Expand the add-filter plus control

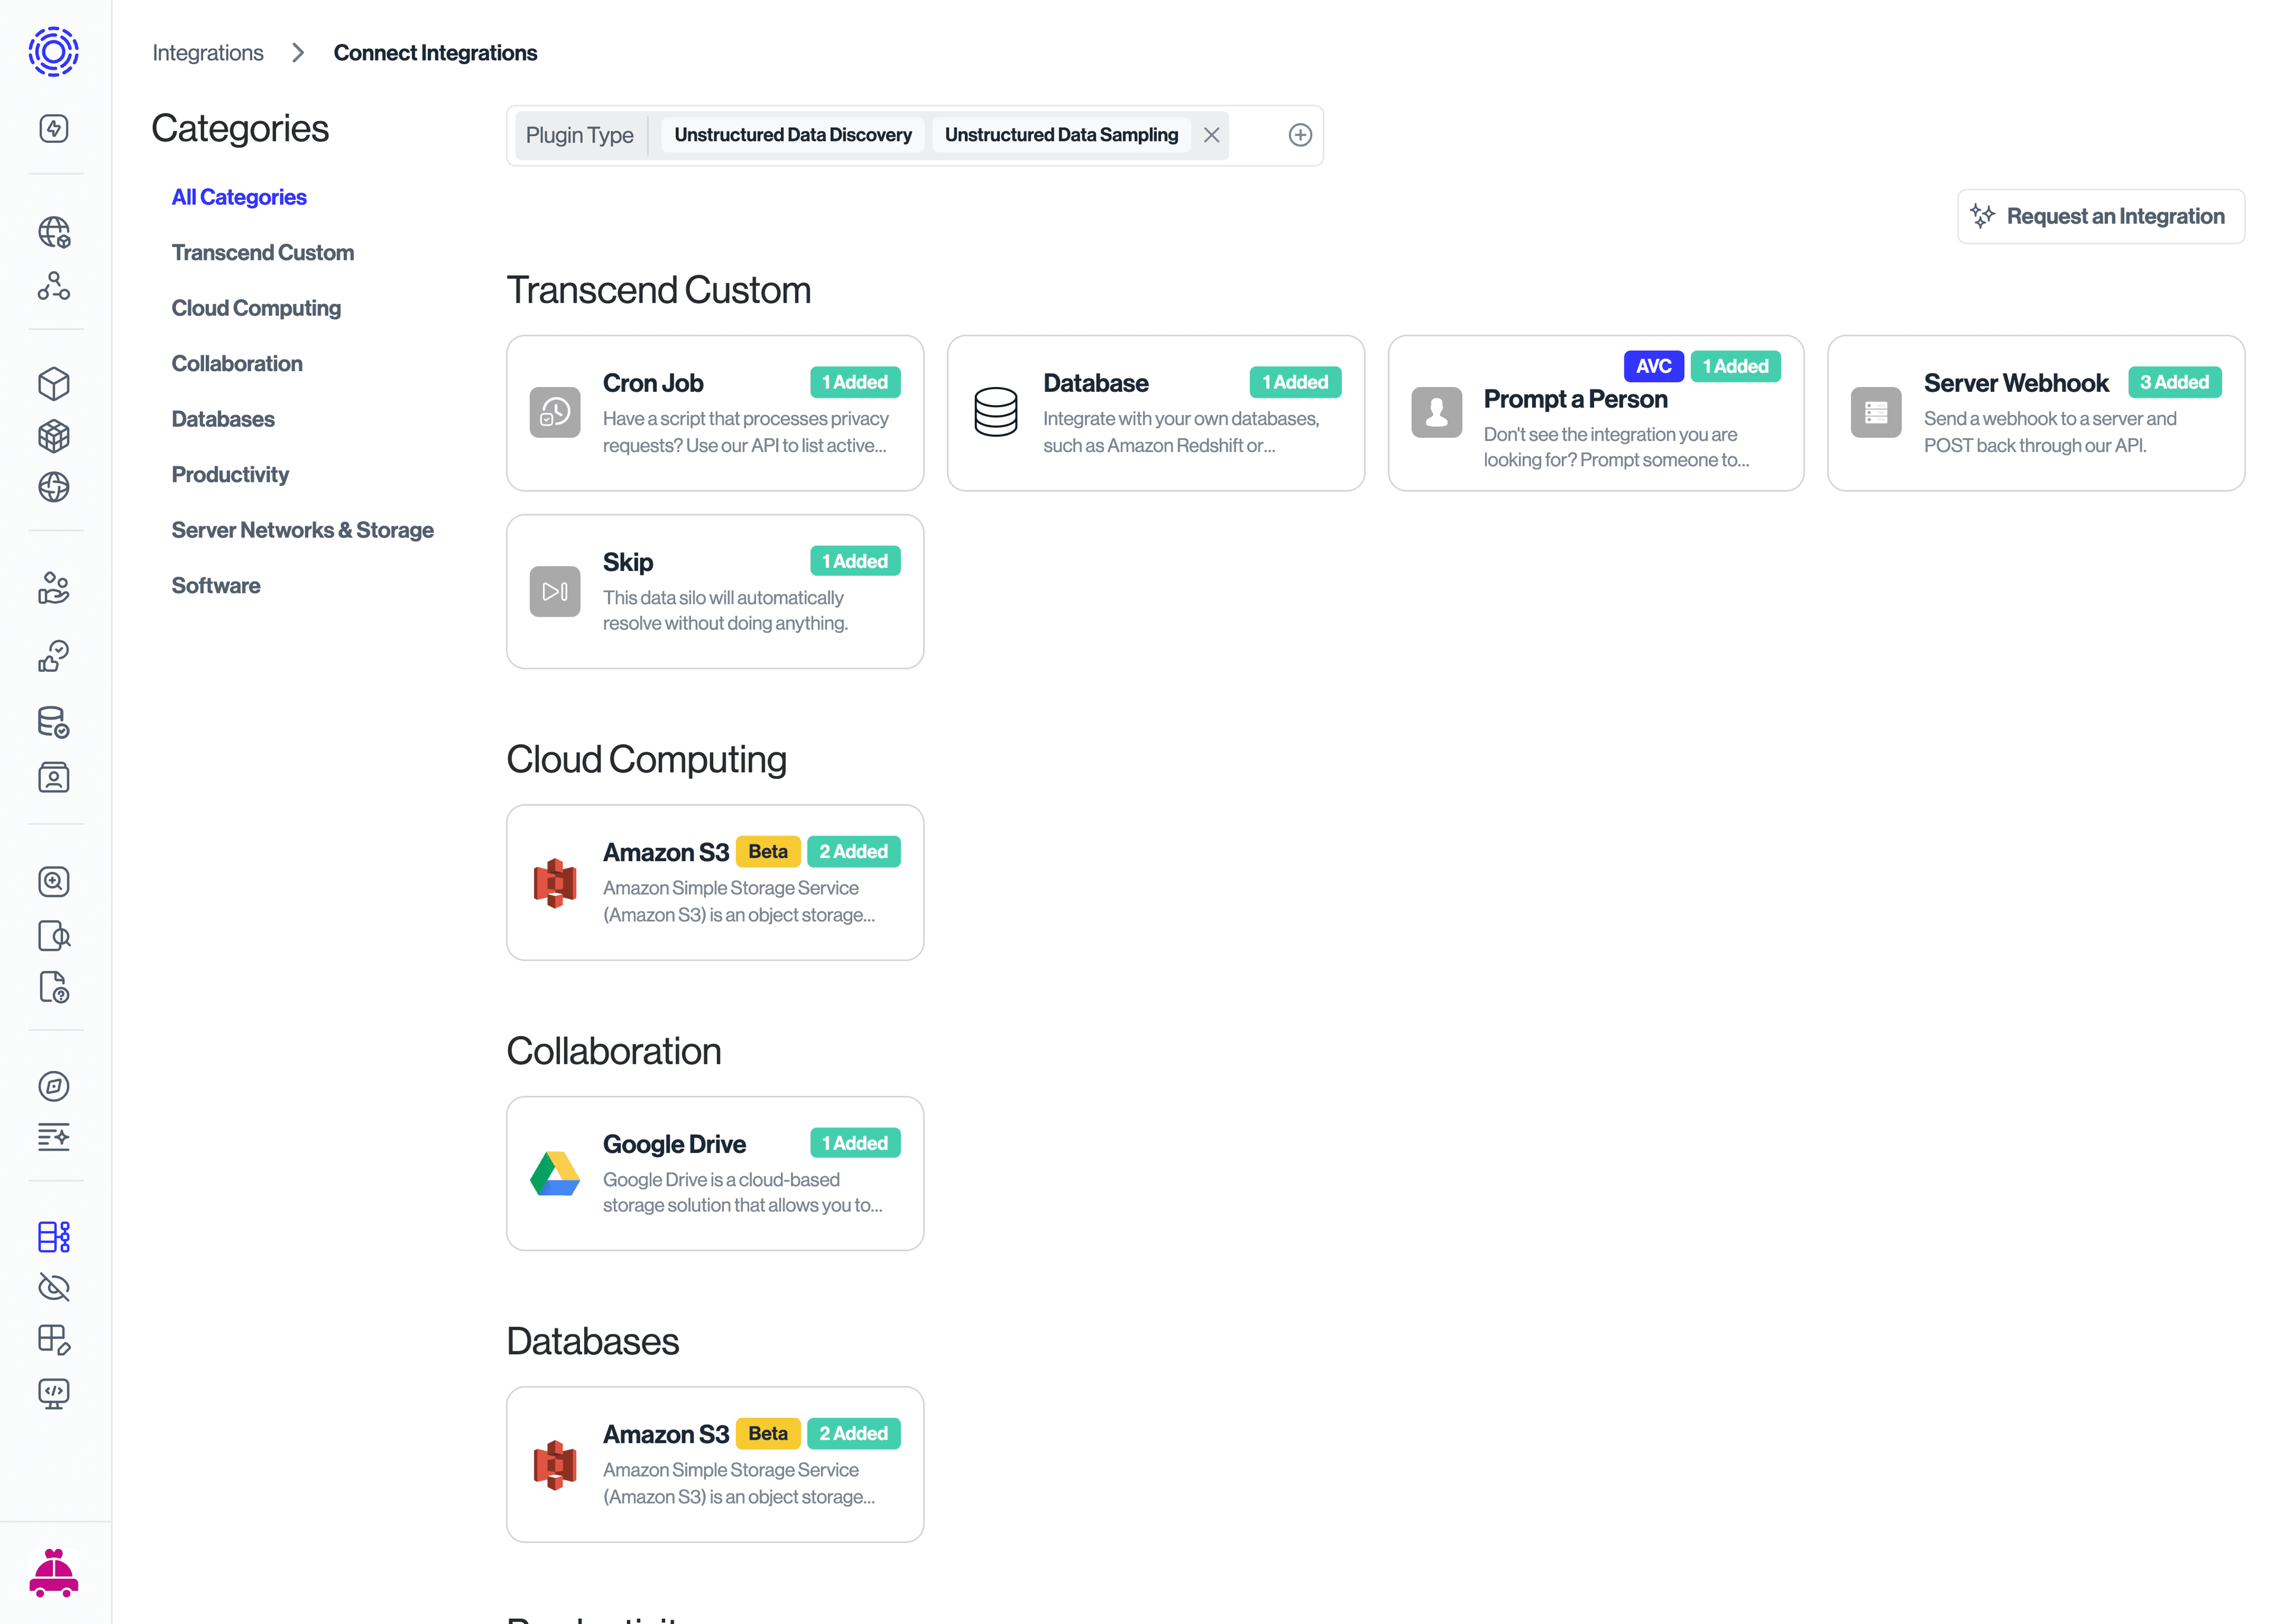pyautogui.click(x=1300, y=134)
